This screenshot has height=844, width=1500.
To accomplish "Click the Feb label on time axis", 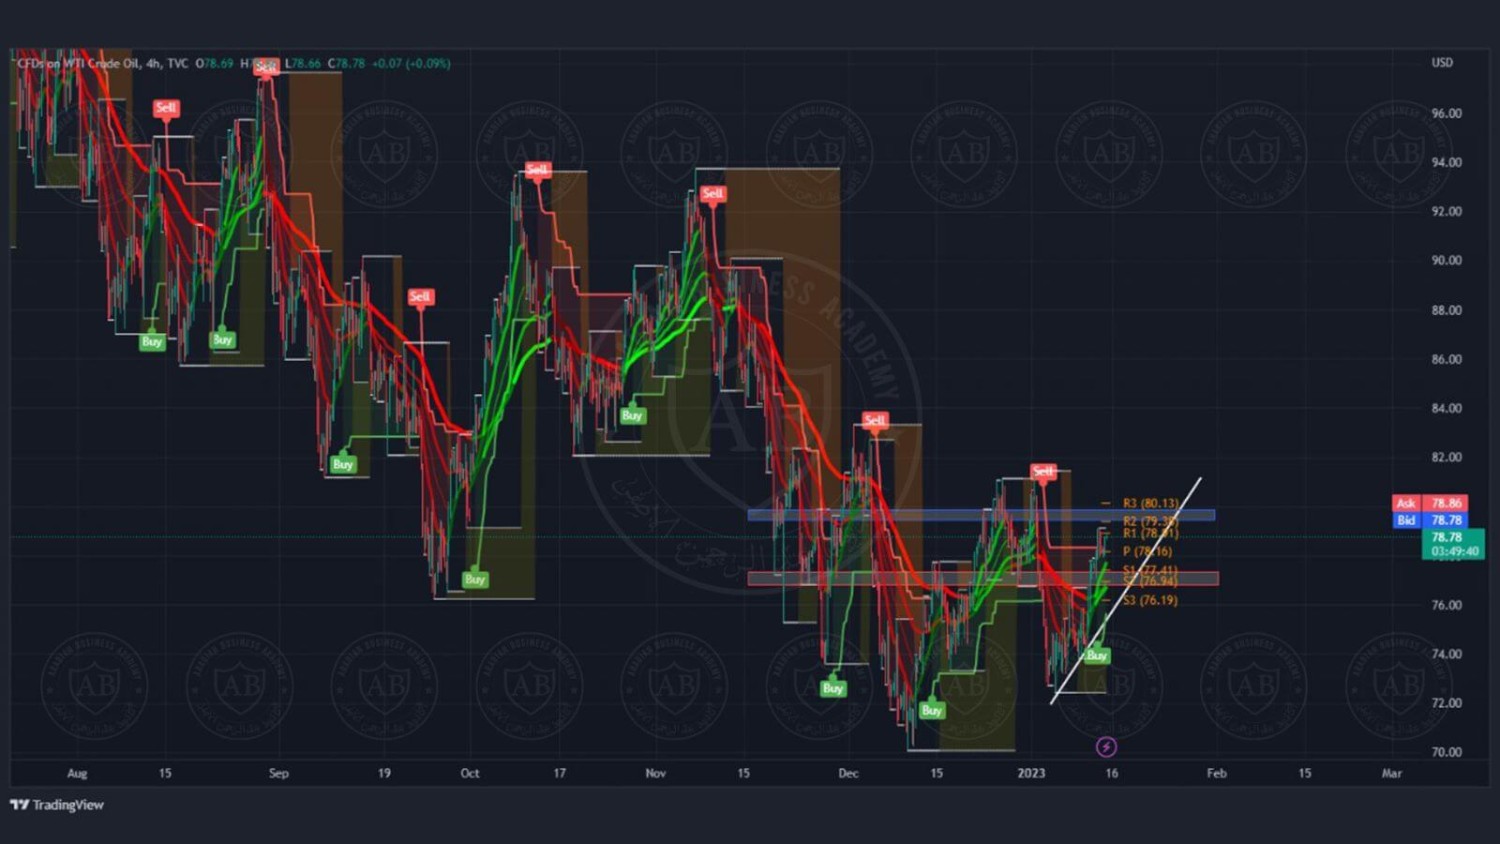I will [1216, 773].
